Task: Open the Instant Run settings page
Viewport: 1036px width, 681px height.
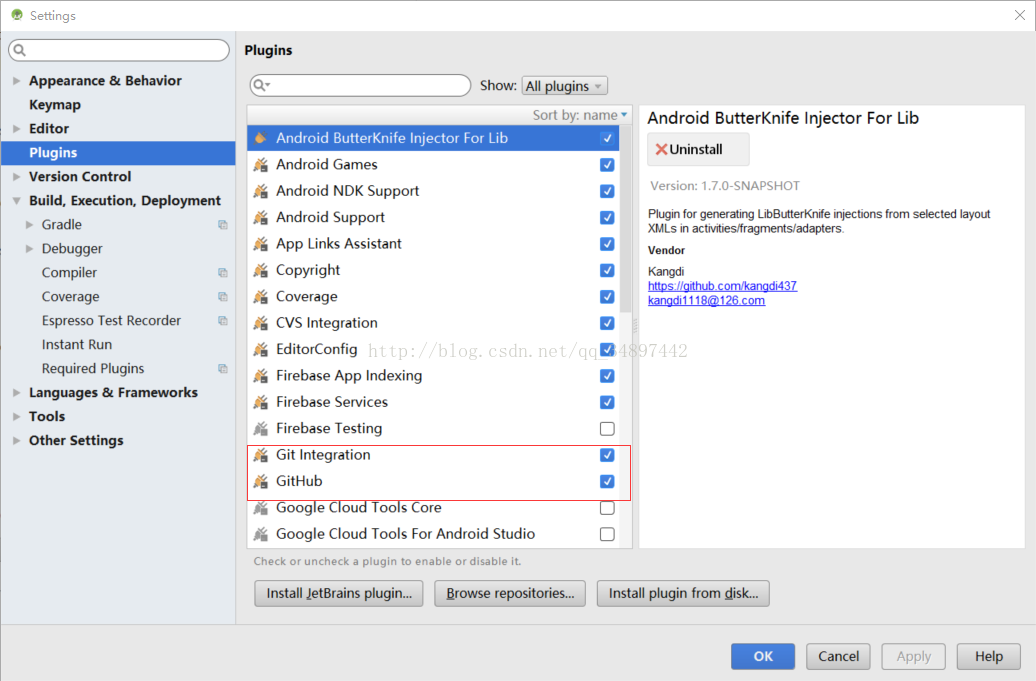Action: click(77, 345)
